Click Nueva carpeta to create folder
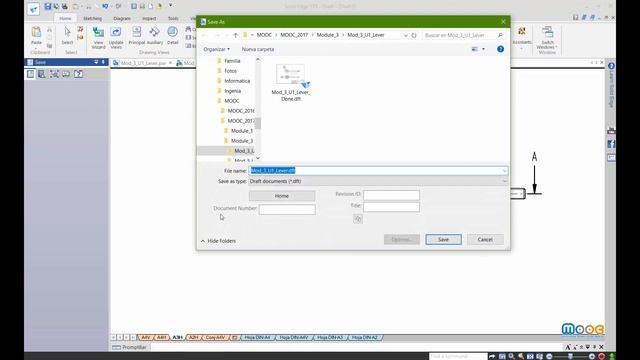This screenshot has width=640, height=360. tap(258, 49)
